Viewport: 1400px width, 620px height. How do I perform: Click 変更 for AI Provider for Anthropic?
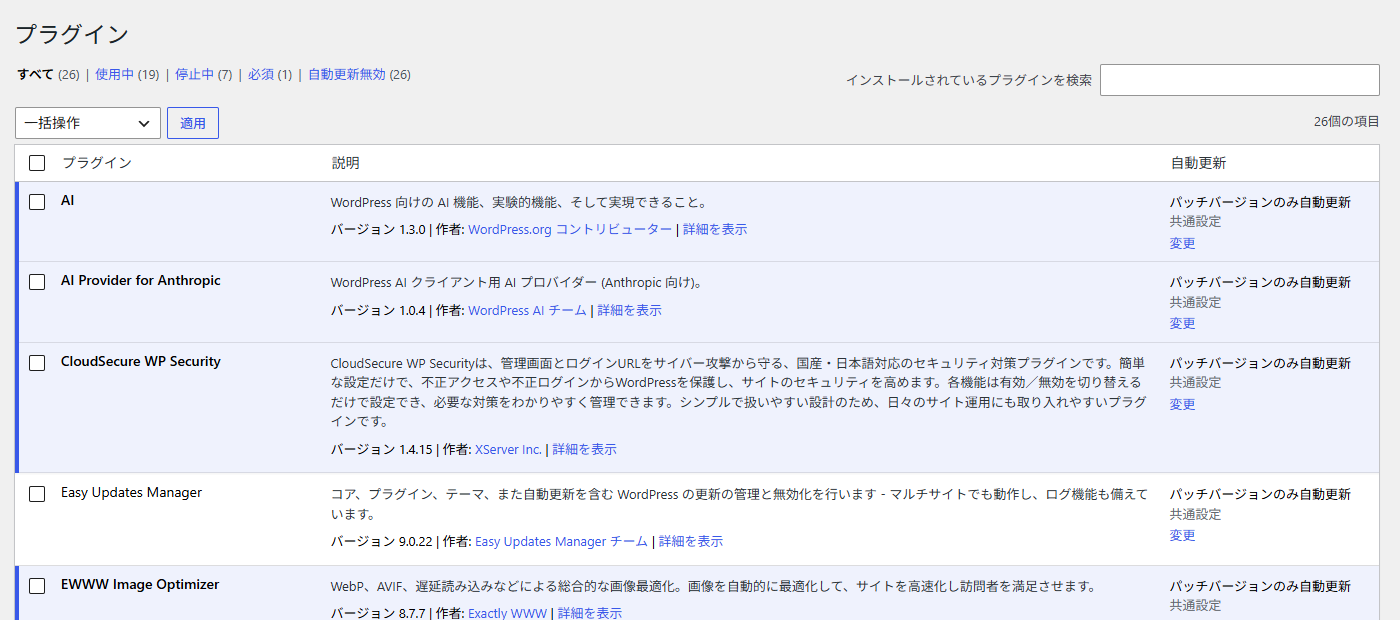[x=1182, y=323]
